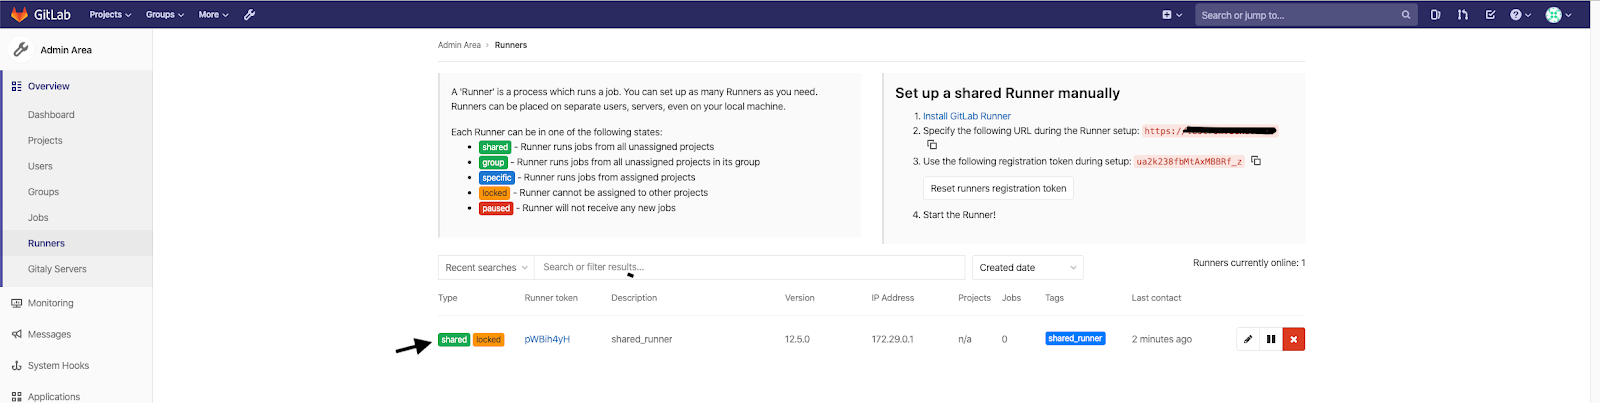Click the green shared badge in runner row
The image size is (1600, 403).
click(x=454, y=339)
